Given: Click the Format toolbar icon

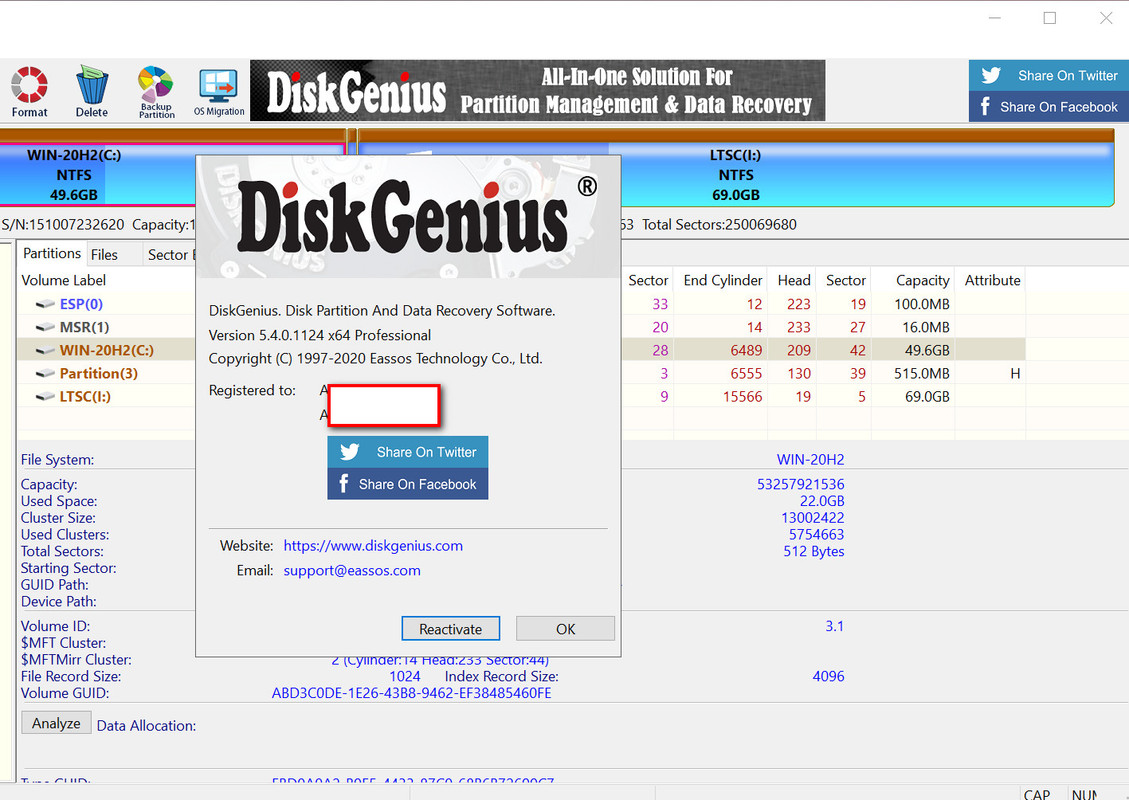Looking at the screenshot, I should (x=30, y=91).
